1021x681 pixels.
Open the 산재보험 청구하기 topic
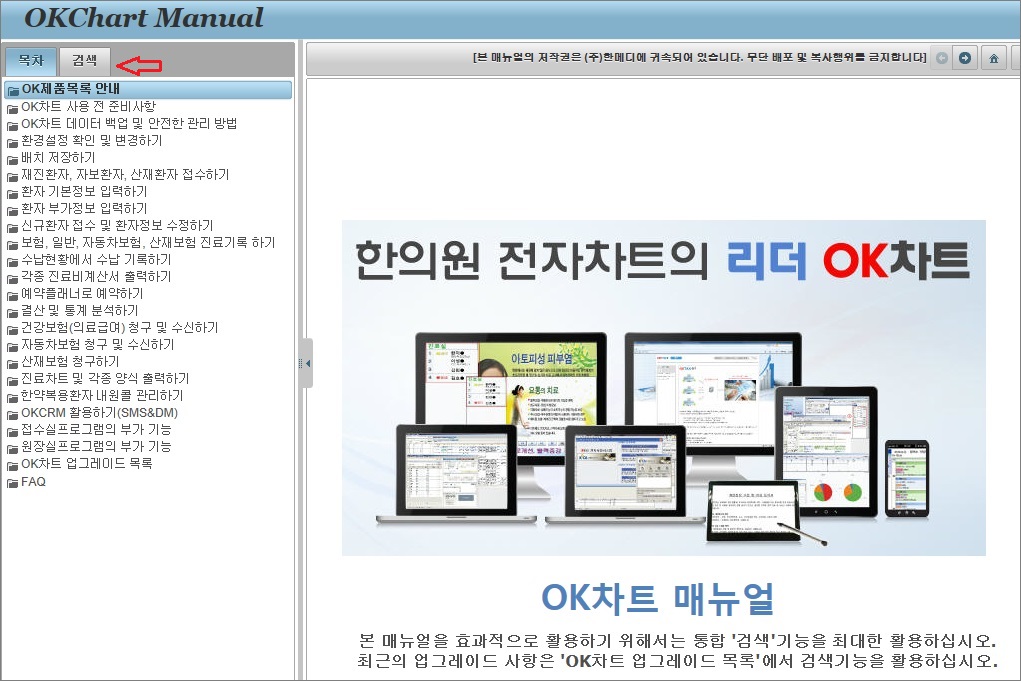coord(70,361)
